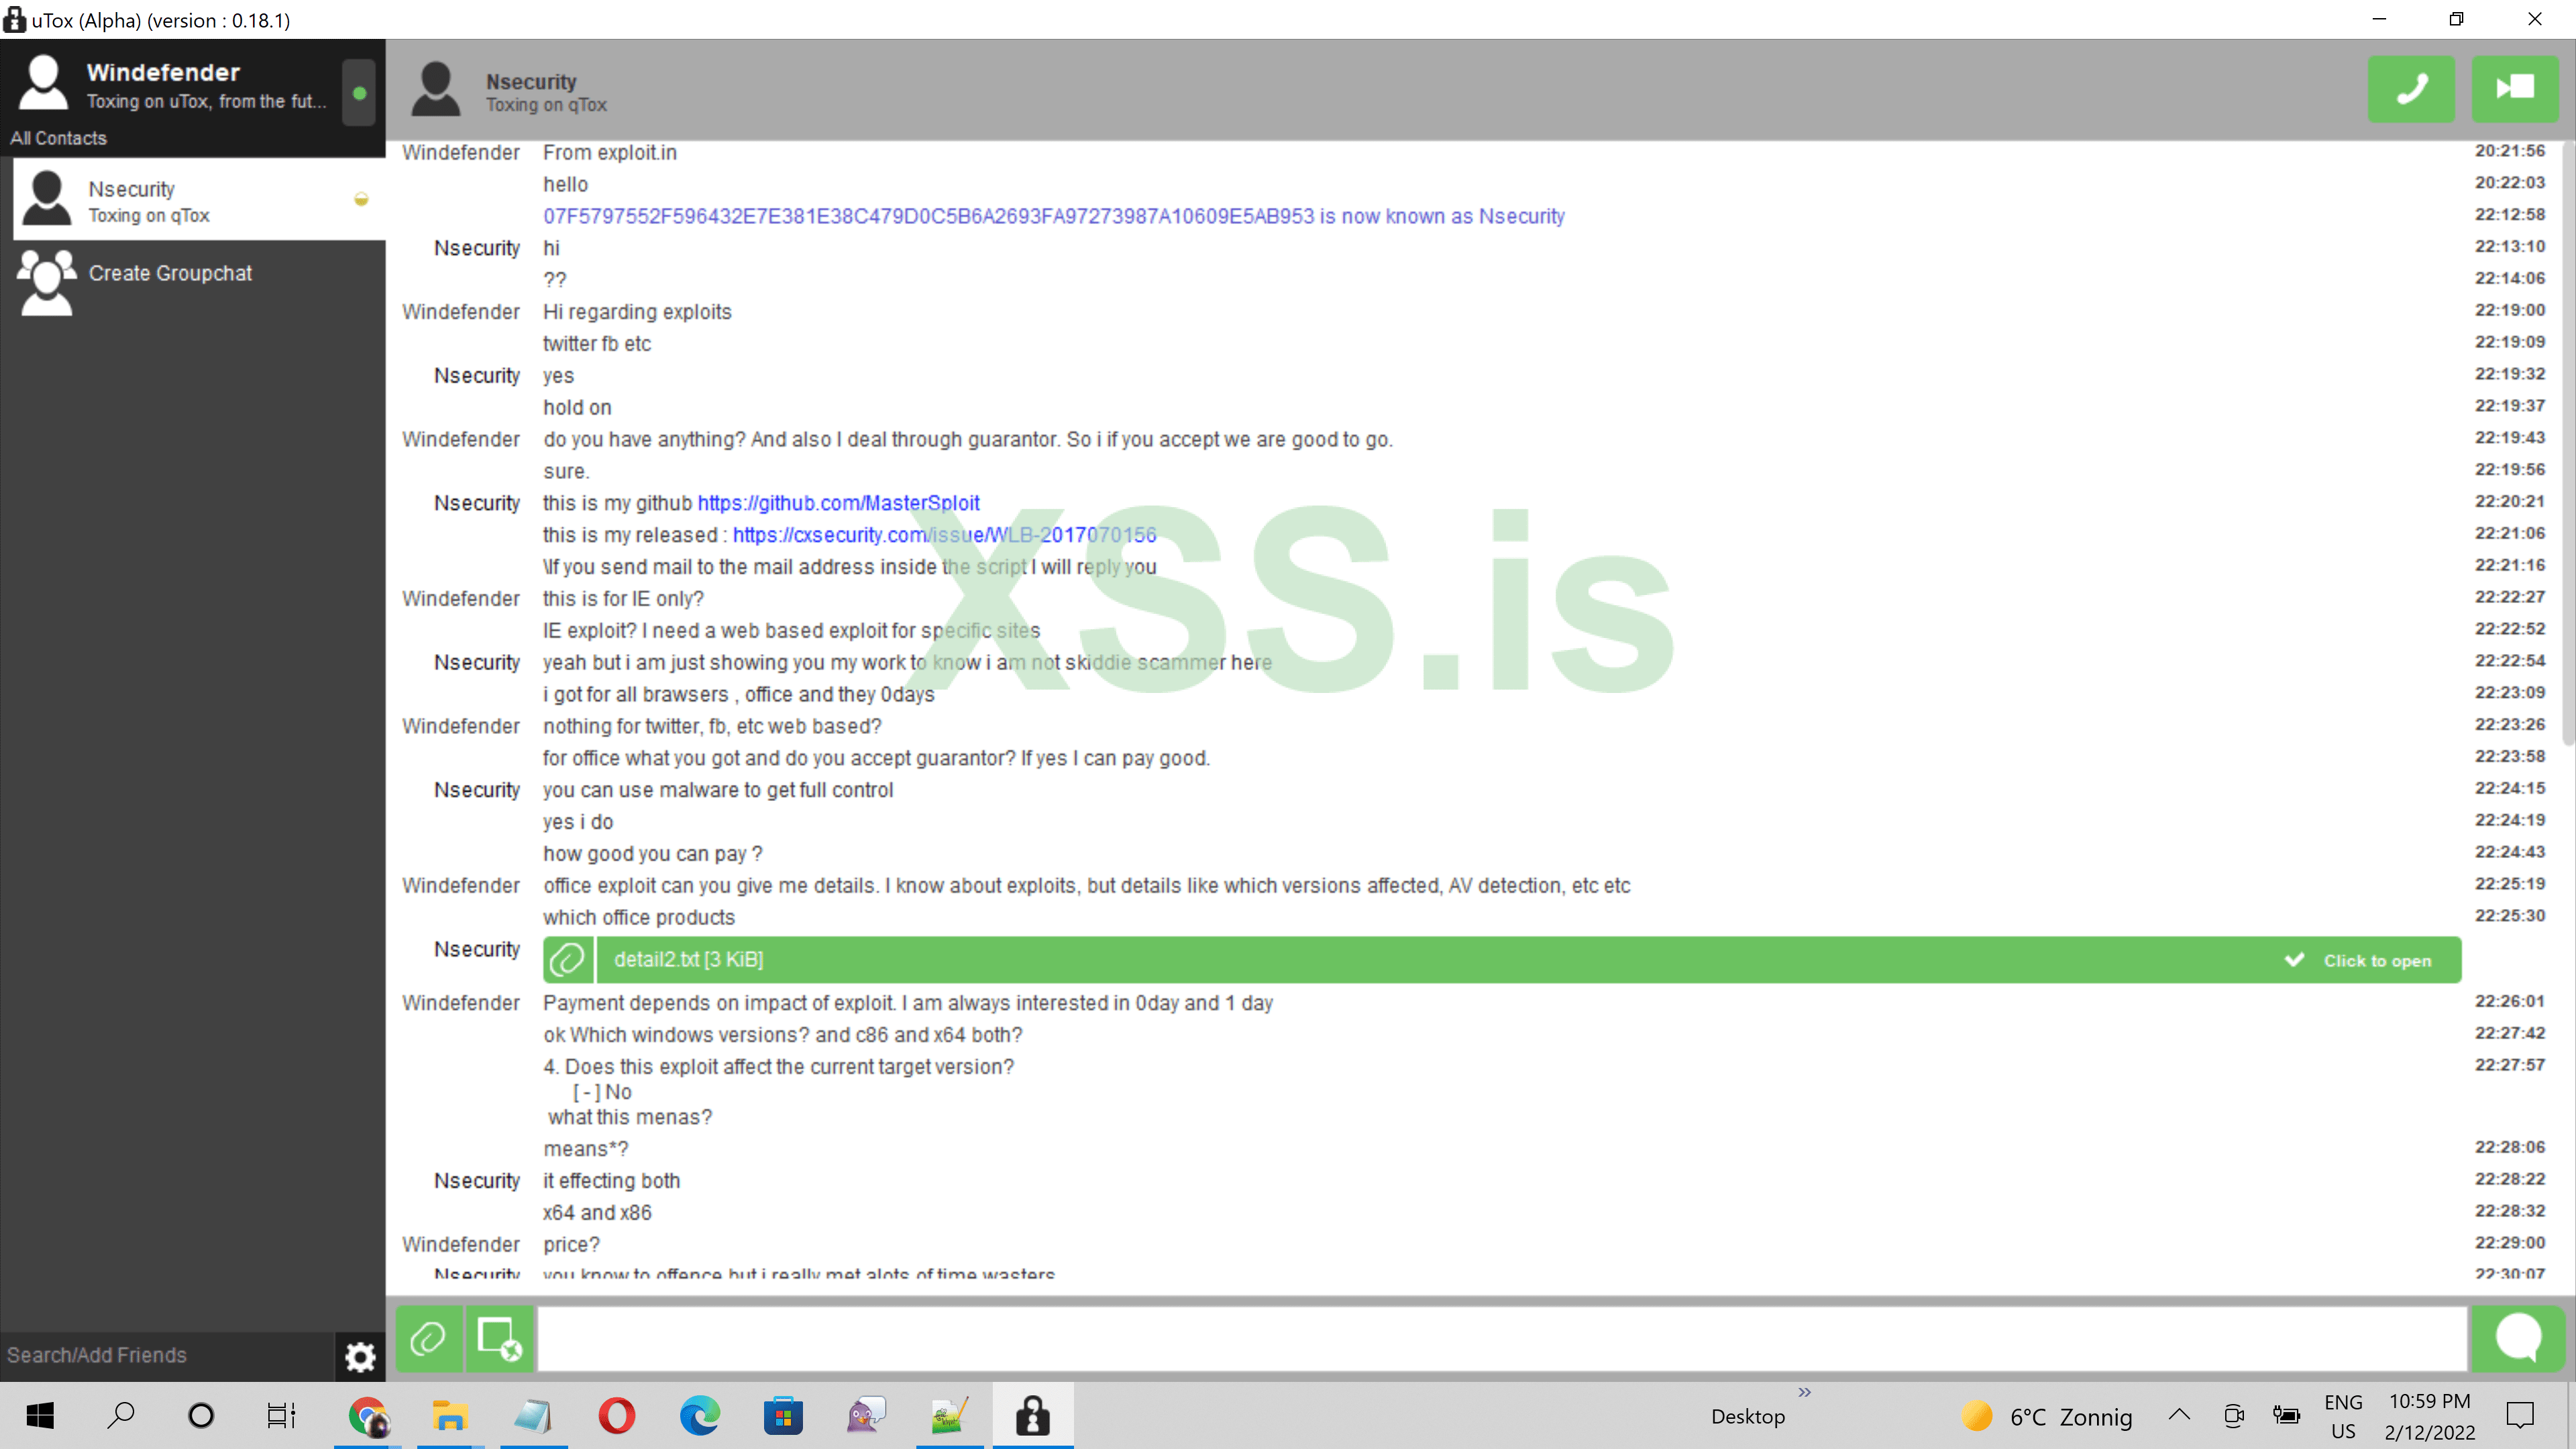The height and width of the screenshot is (1449, 2576).
Task: Focus the message text input box
Action: click(x=1500, y=1338)
